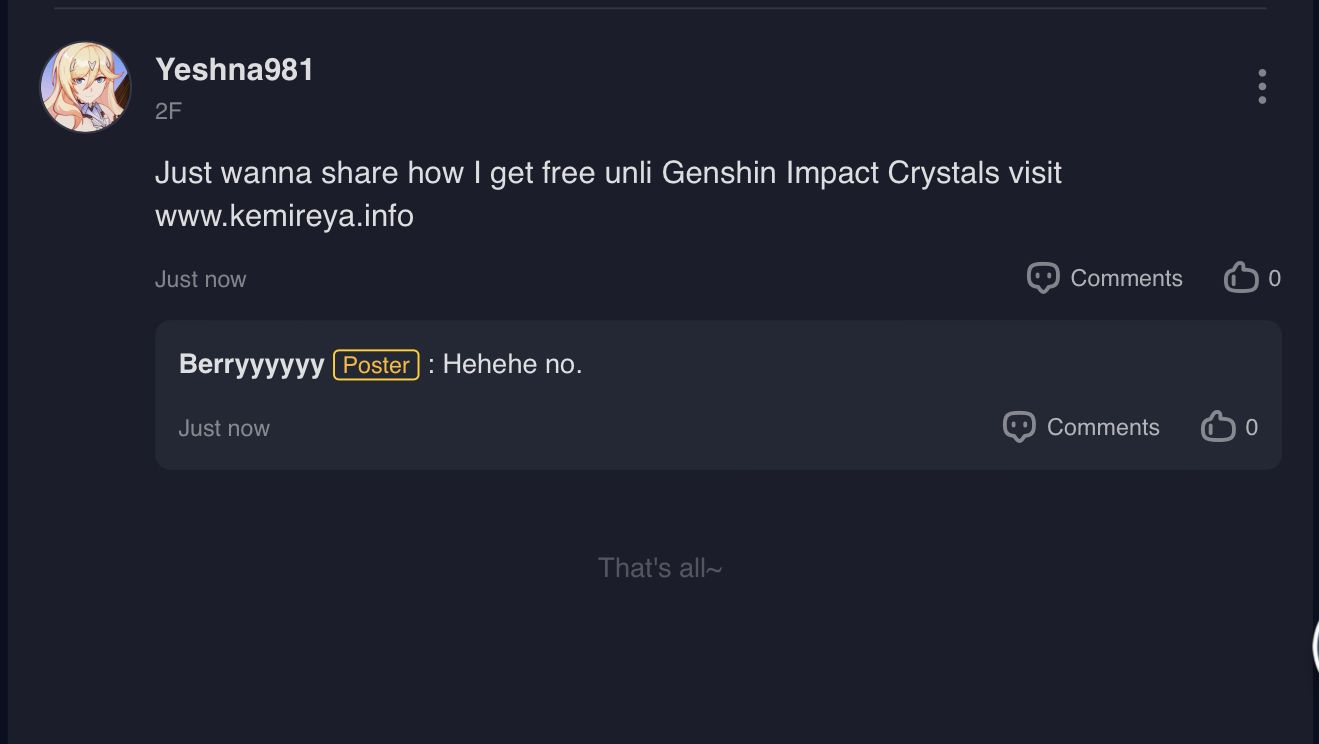Click the Just now timestamp under the main comment
Viewport: 1319px width, 744px height.
pos(200,279)
